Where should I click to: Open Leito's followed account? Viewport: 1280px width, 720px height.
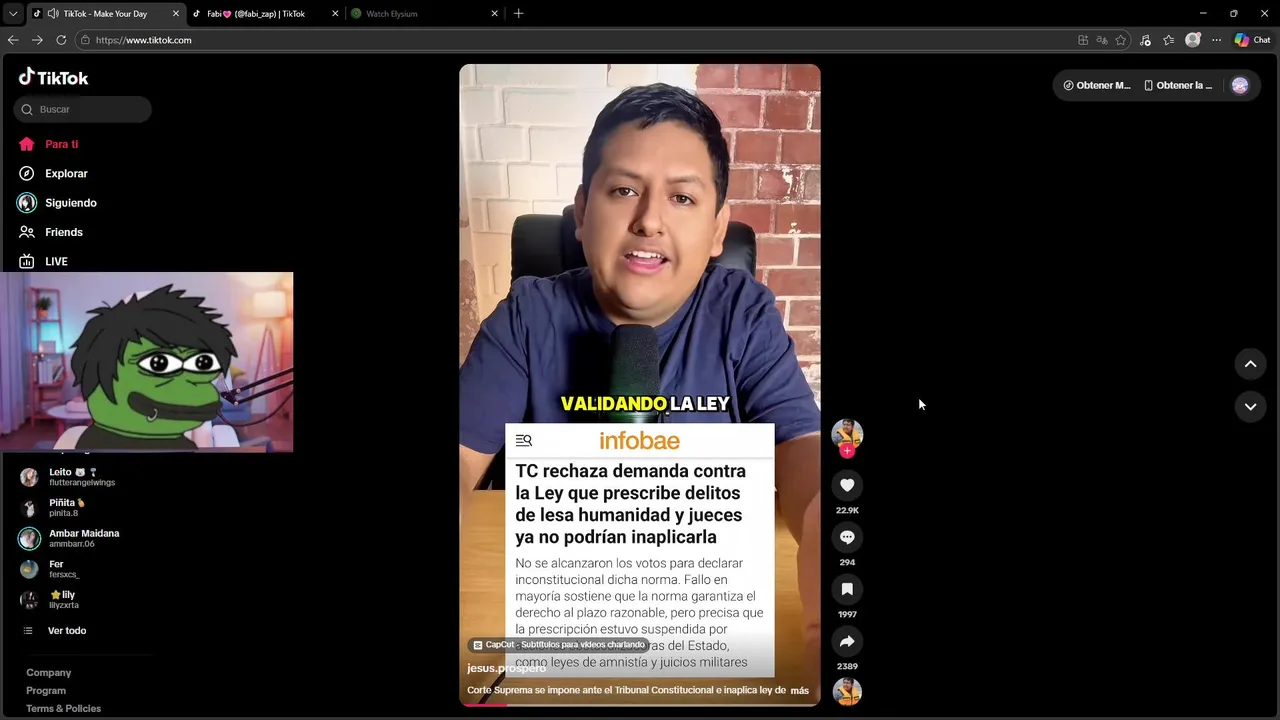pos(82,477)
